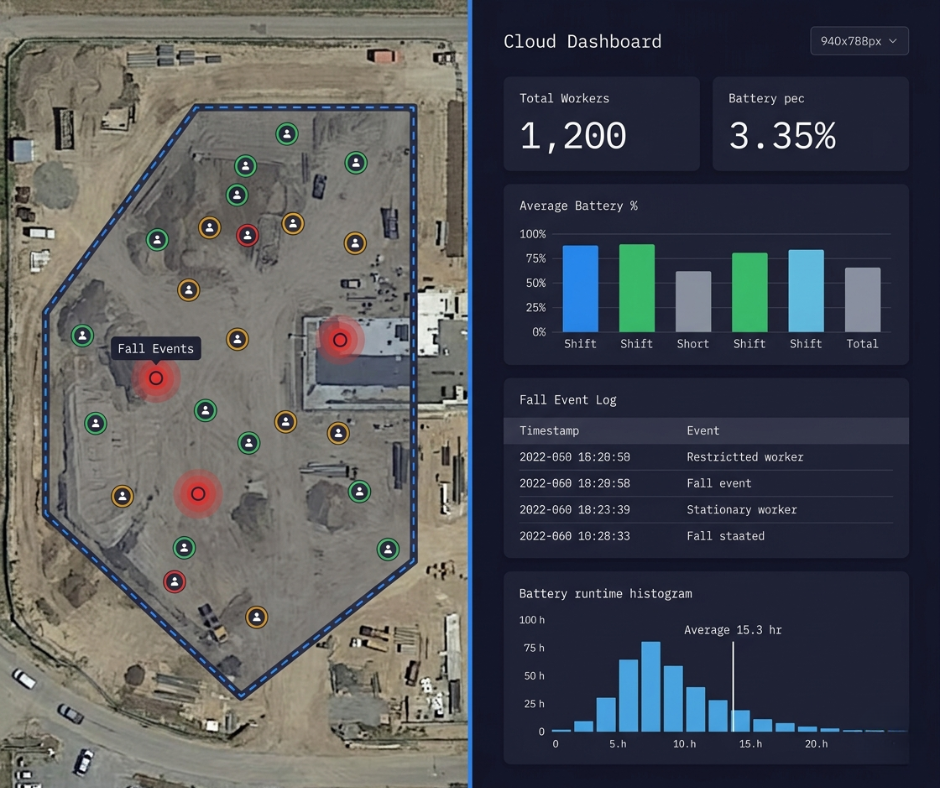Select the yellow worker marker near the bottom boundary

pos(257,618)
